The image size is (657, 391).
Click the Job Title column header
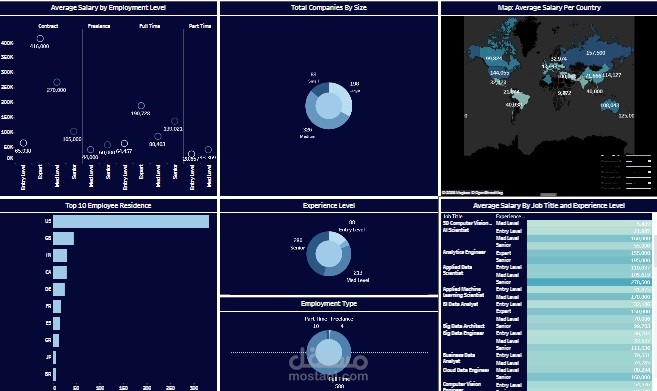point(453,216)
